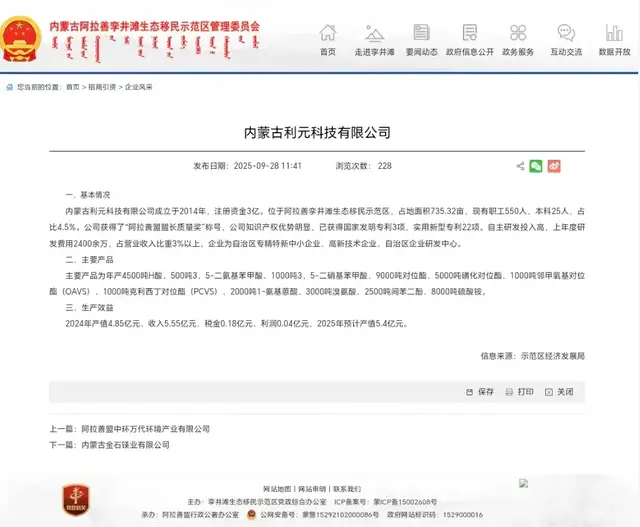This screenshot has height=527, width=640.
Task: Click the heading 一、基本情况
Action: 88,195
